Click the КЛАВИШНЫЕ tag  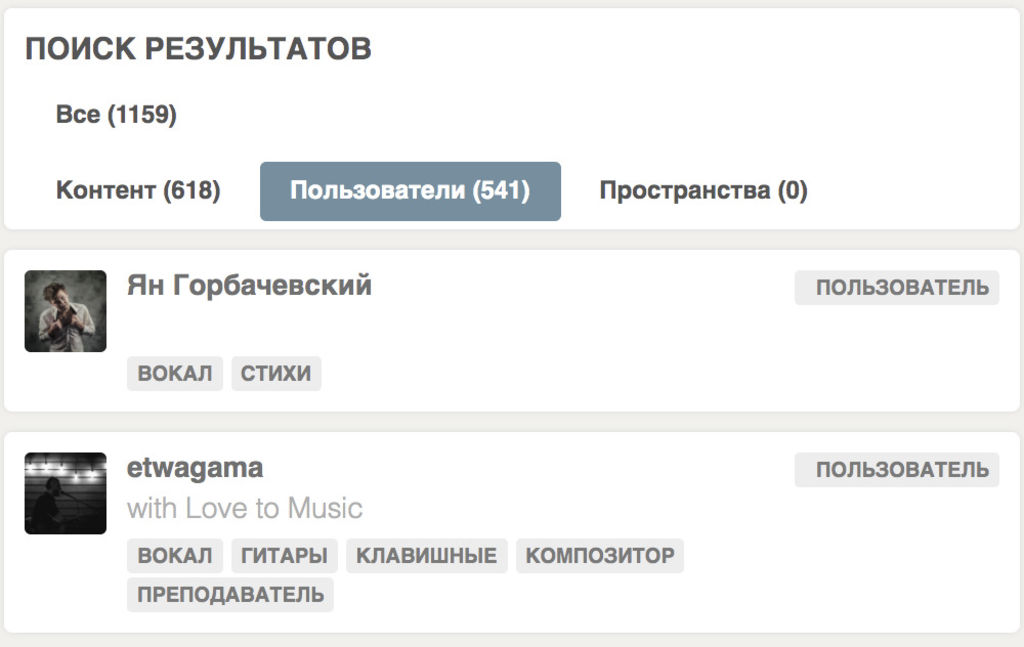426,556
